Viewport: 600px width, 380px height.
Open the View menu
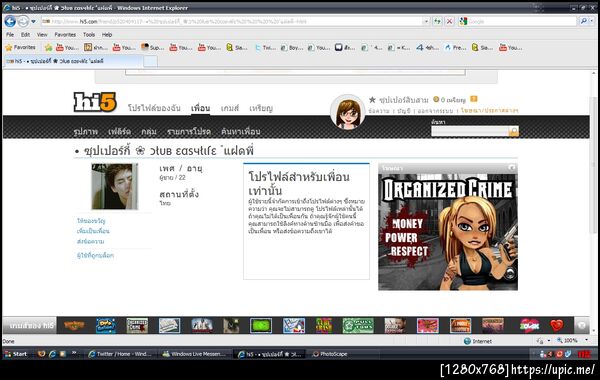pos(42,34)
